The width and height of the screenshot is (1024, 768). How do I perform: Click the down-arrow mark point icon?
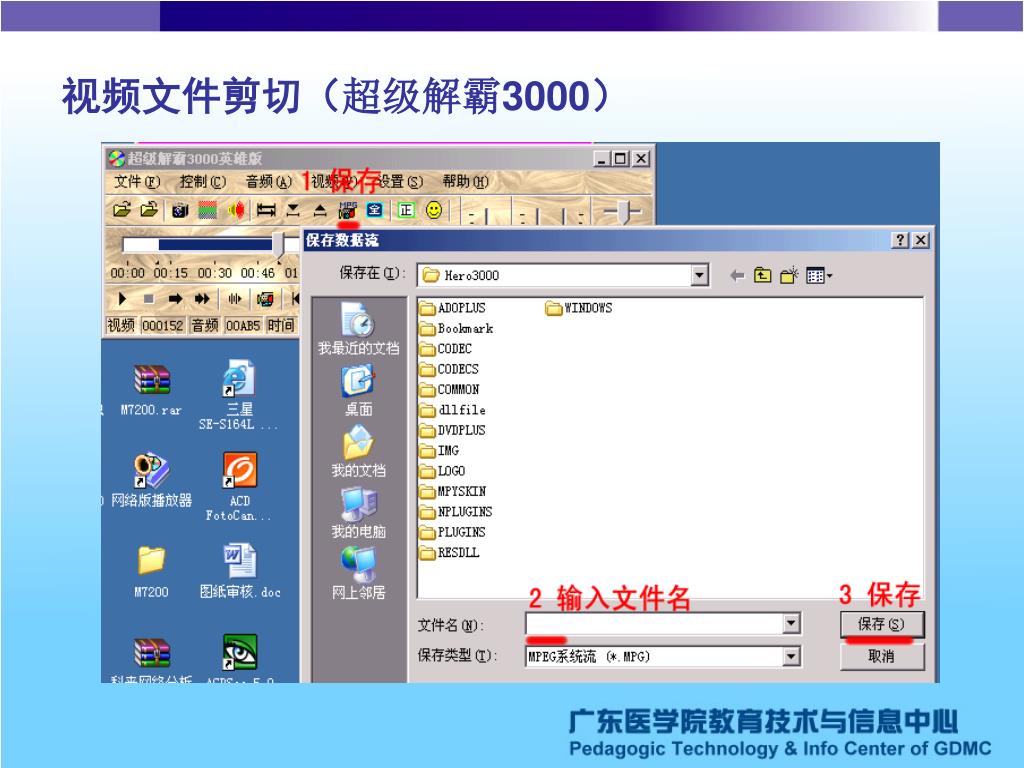point(293,210)
